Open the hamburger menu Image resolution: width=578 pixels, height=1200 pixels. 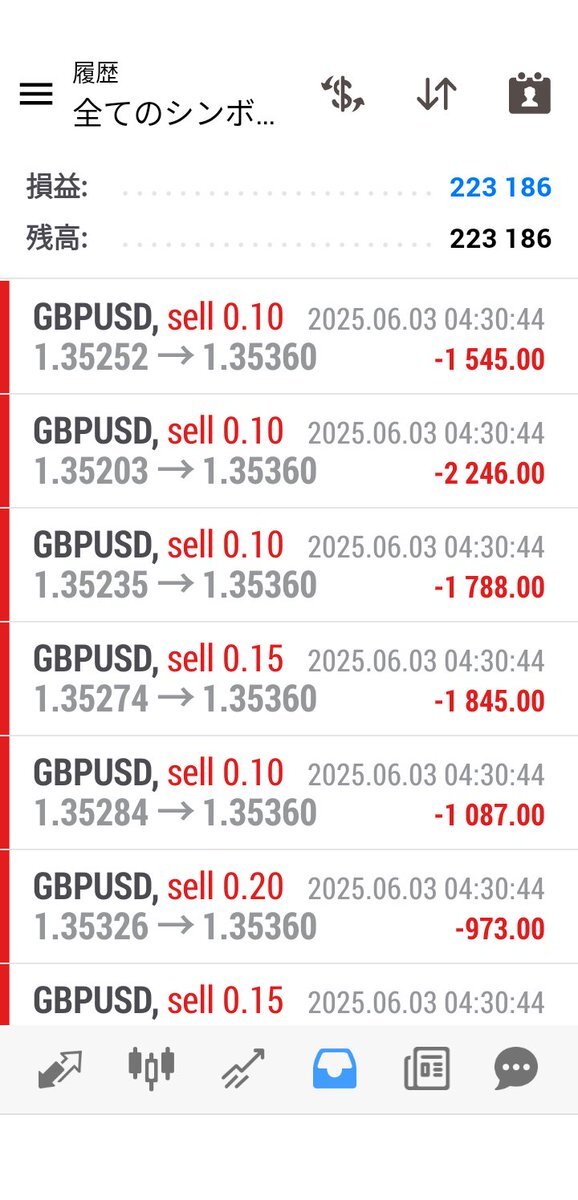coord(36,94)
